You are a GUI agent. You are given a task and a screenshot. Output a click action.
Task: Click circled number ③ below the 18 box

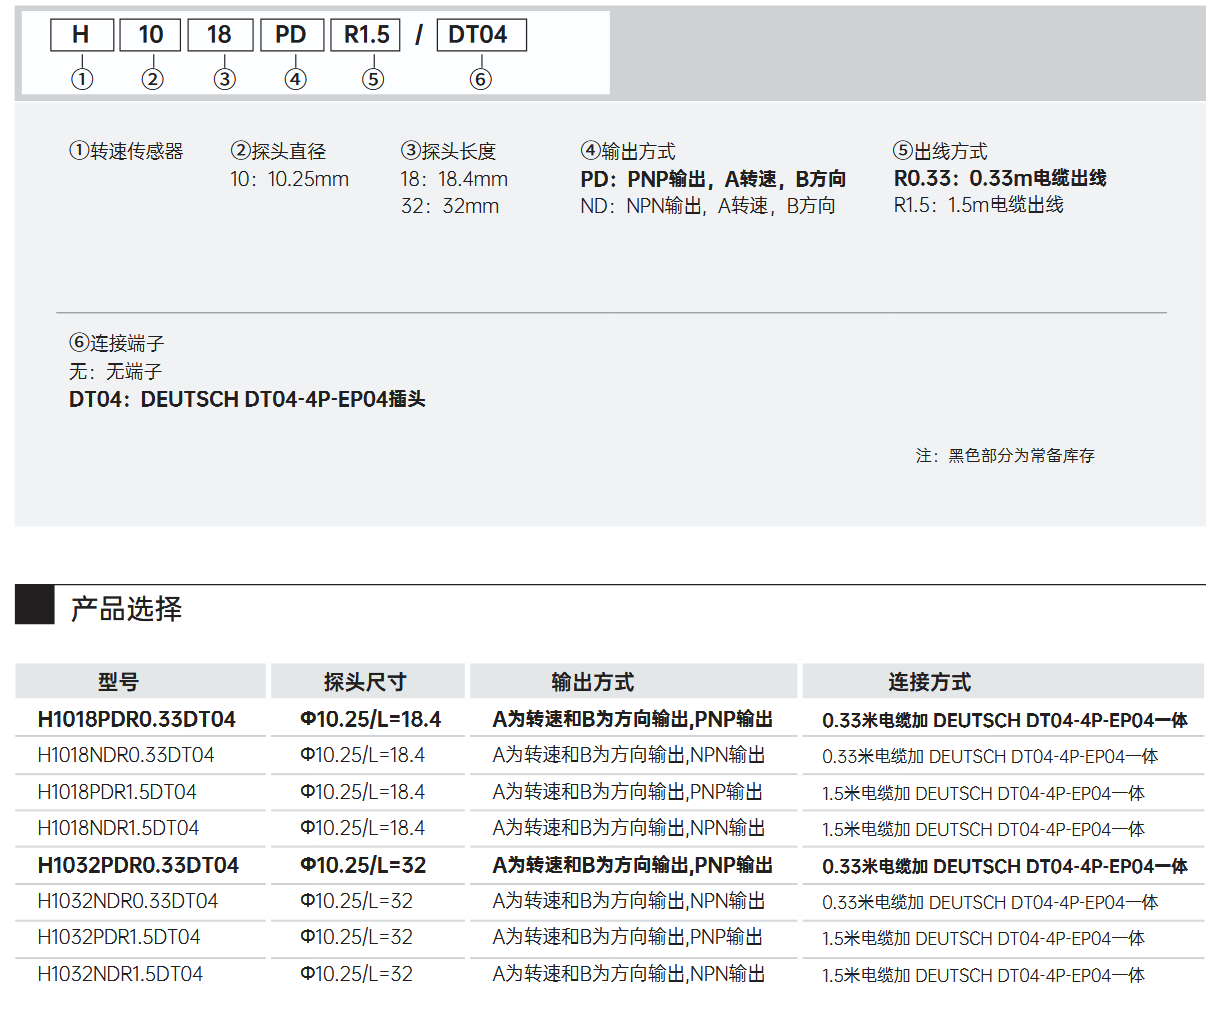click(x=224, y=79)
